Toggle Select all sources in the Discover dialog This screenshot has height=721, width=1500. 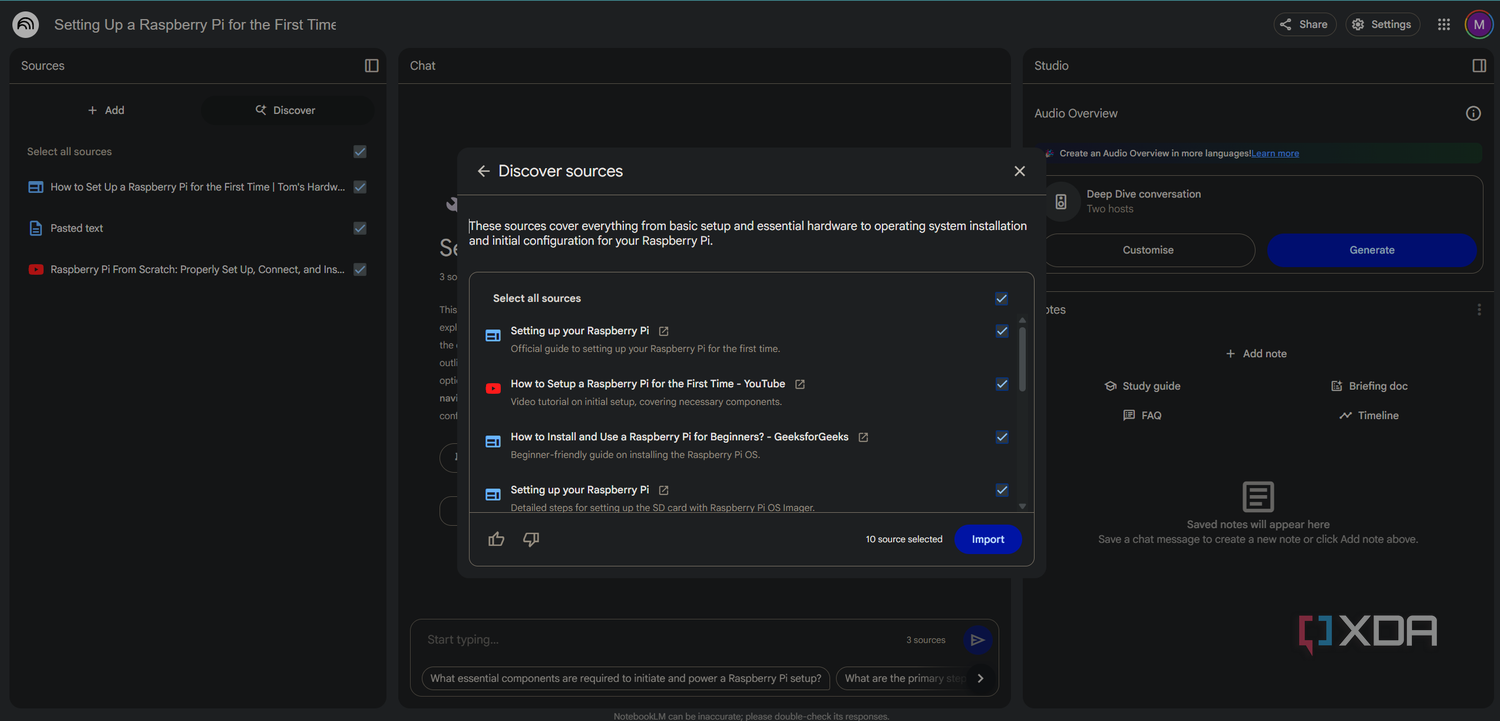tap(1001, 298)
